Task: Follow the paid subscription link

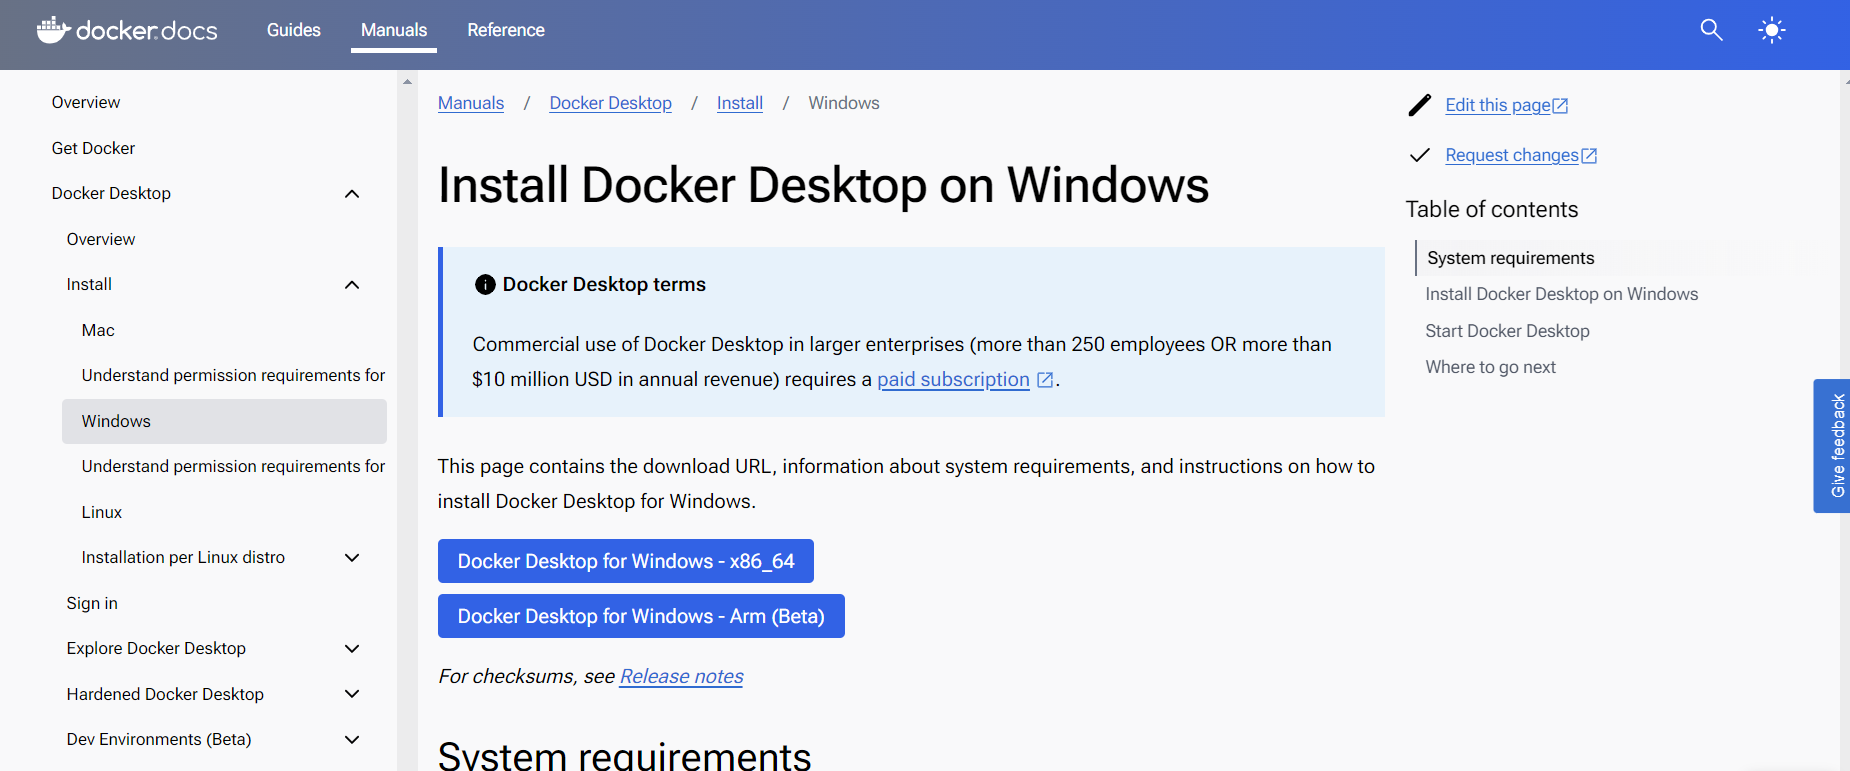Action: click(953, 380)
